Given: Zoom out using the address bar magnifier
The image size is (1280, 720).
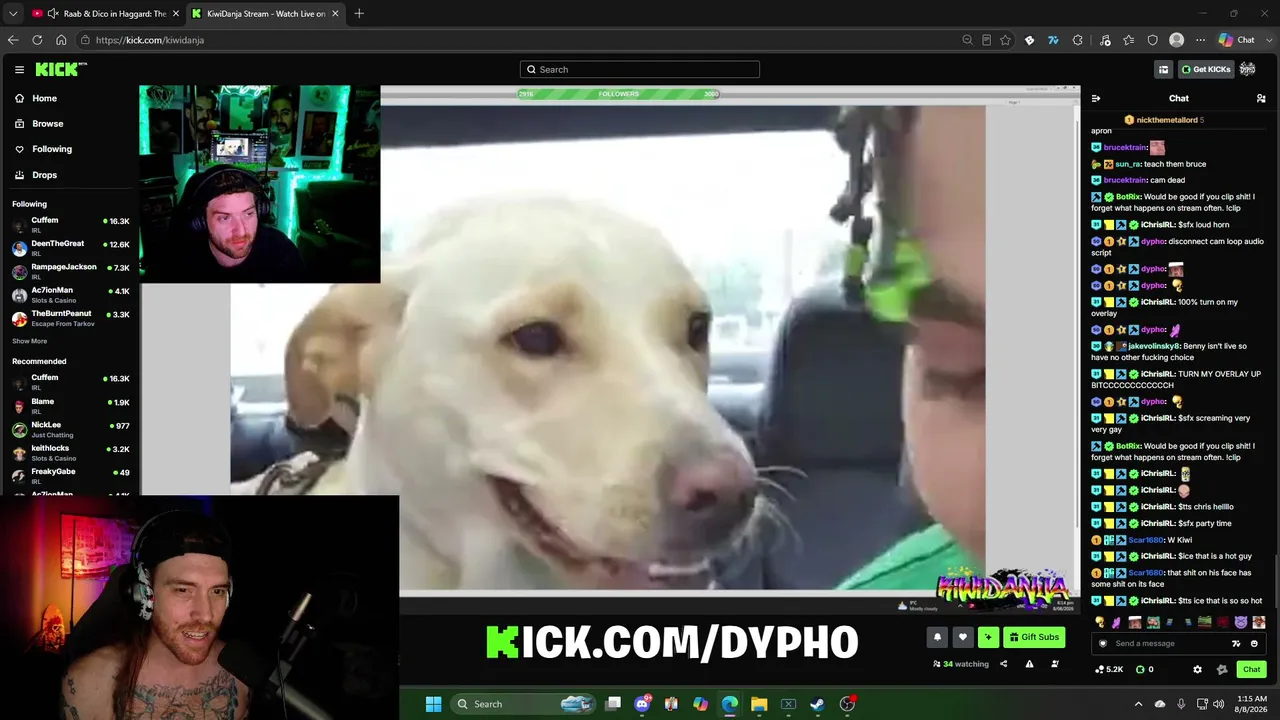Looking at the screenshot, I should click(967, 40).
